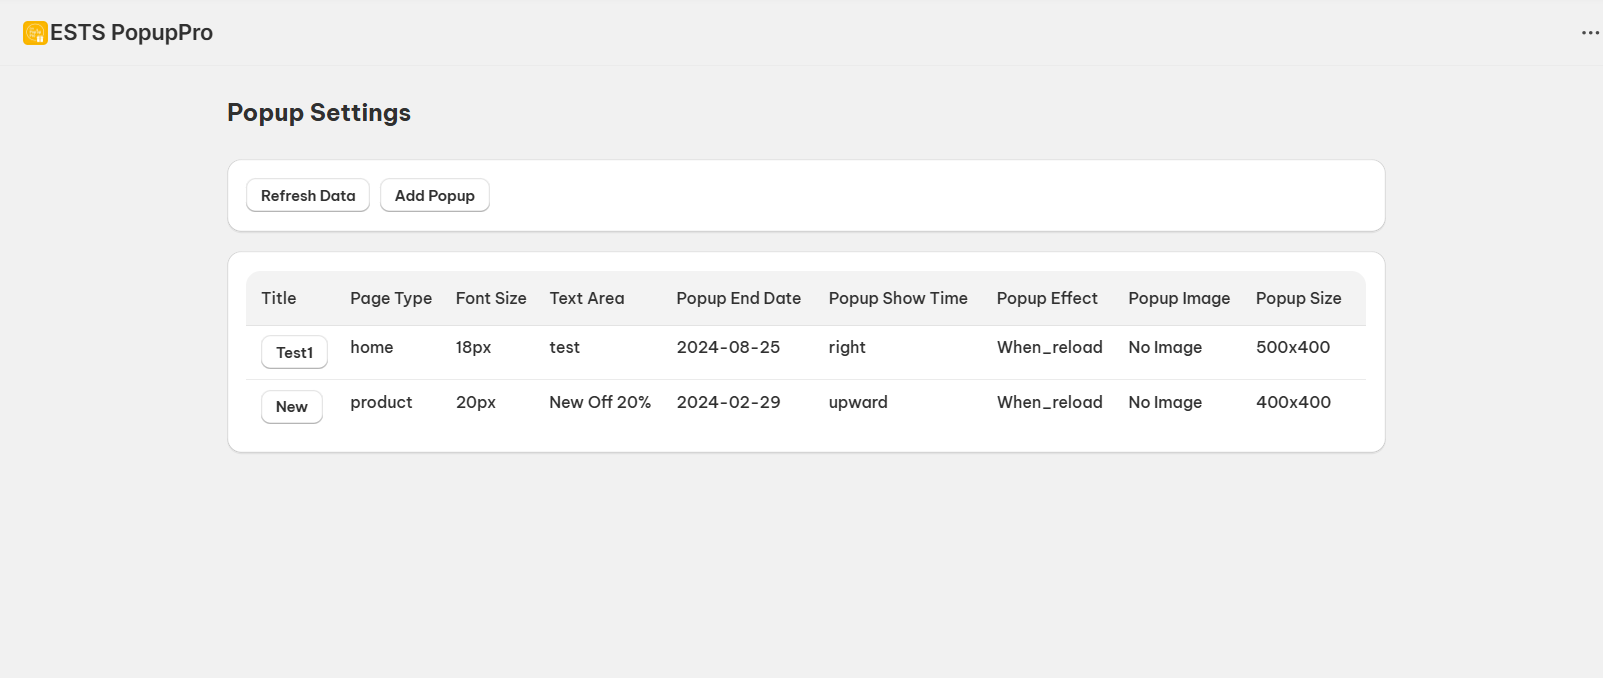
Task: Click the Popup End Date column header
Action: coord(739,298)
